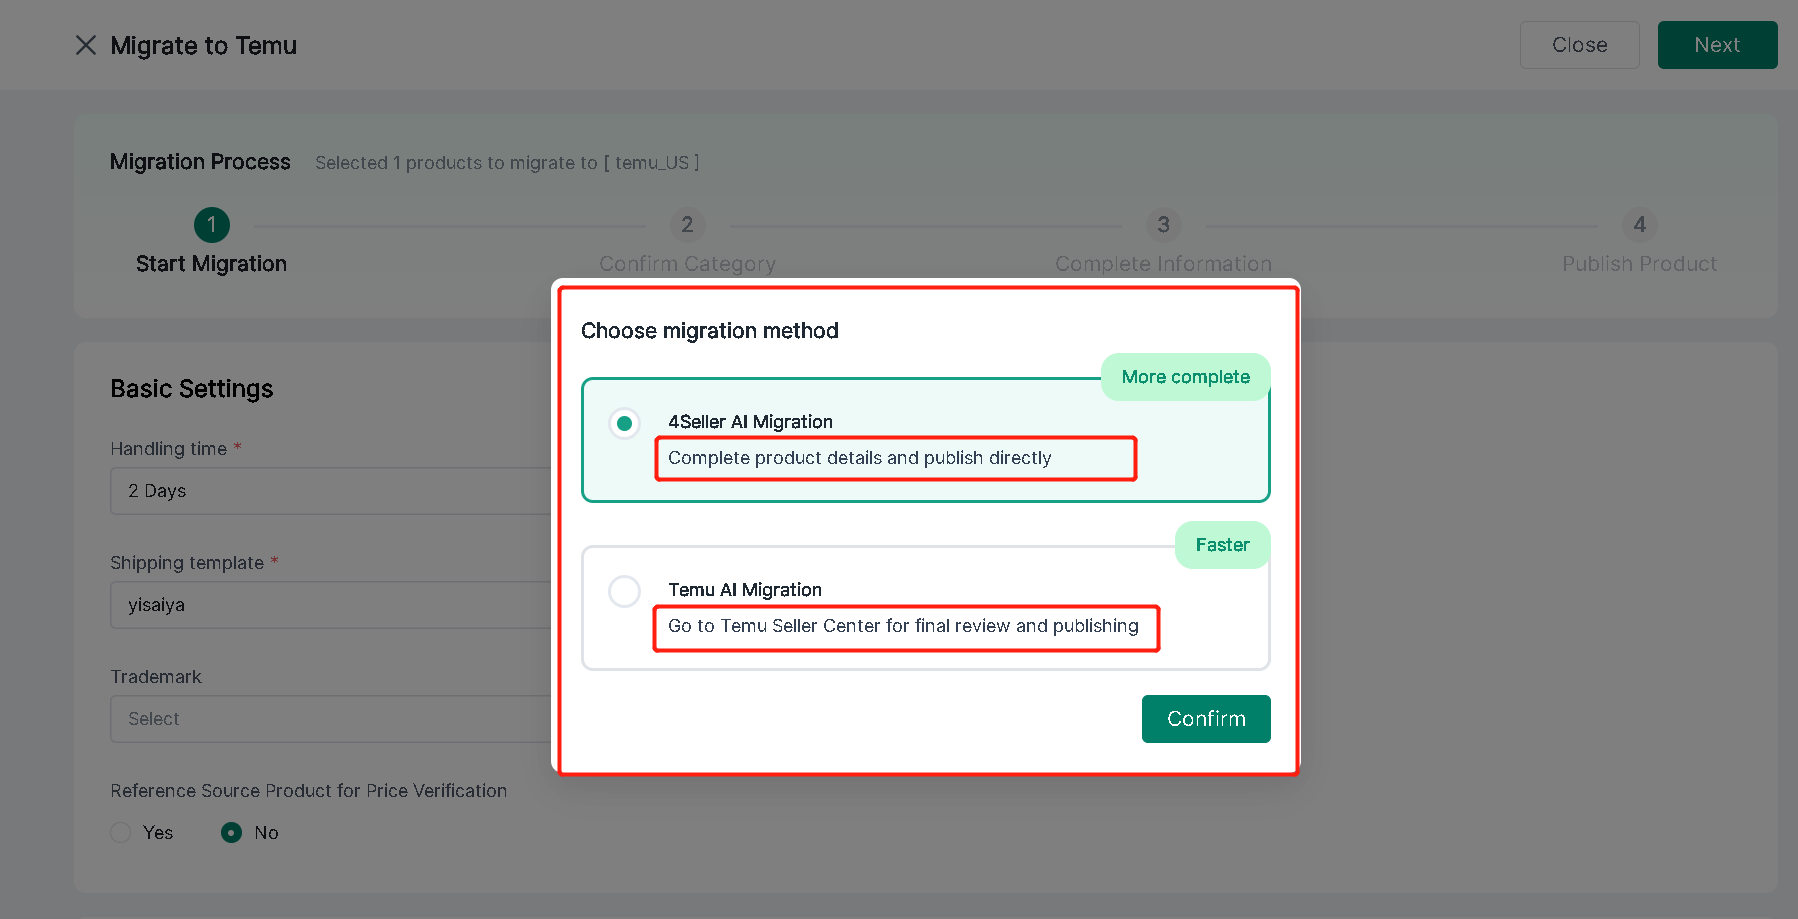Click the 'Handling time' field label

tap(168, 449)
